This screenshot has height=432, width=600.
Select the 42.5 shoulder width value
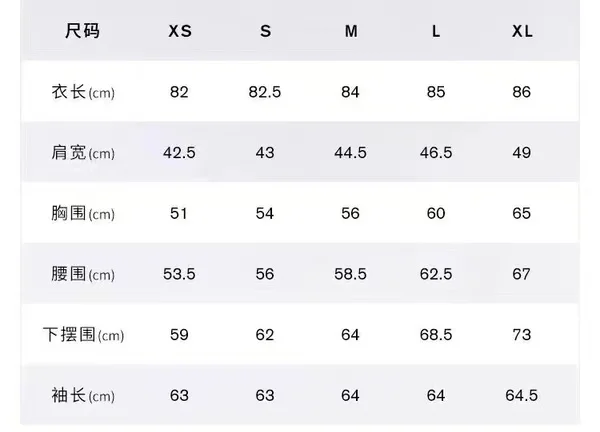179,153
